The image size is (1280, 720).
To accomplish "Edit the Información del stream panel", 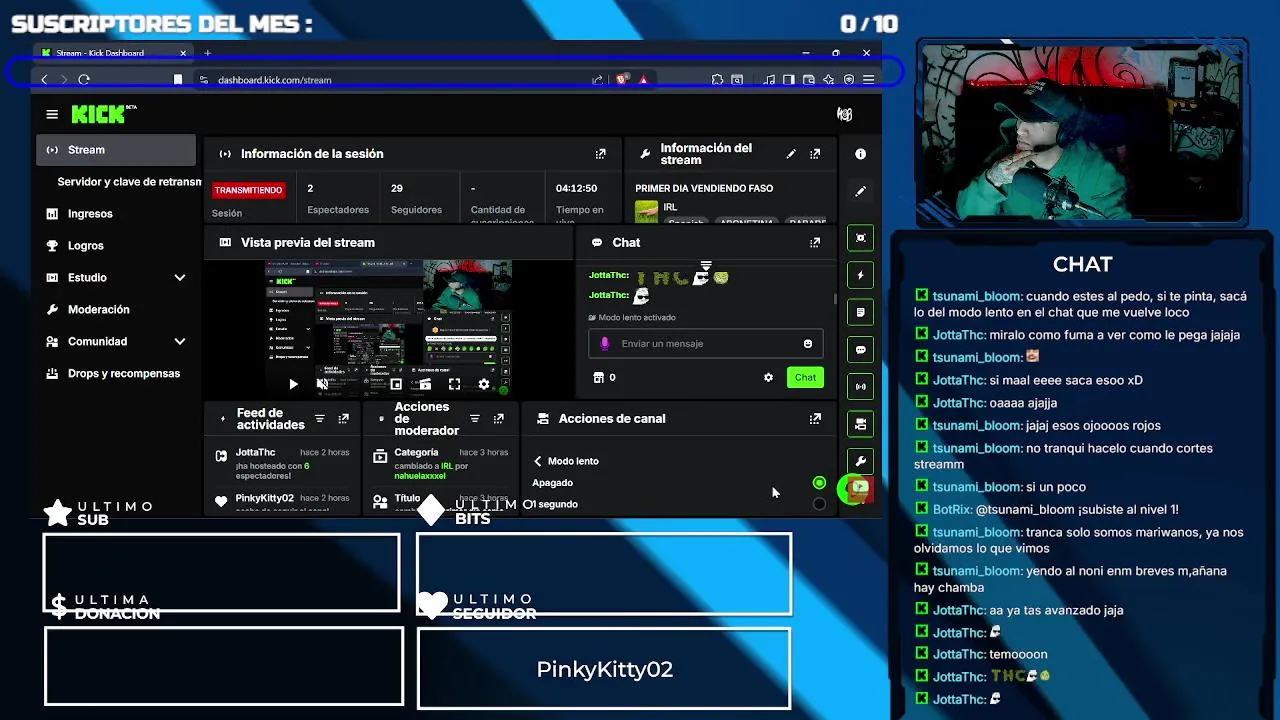I will click(791, 154).
